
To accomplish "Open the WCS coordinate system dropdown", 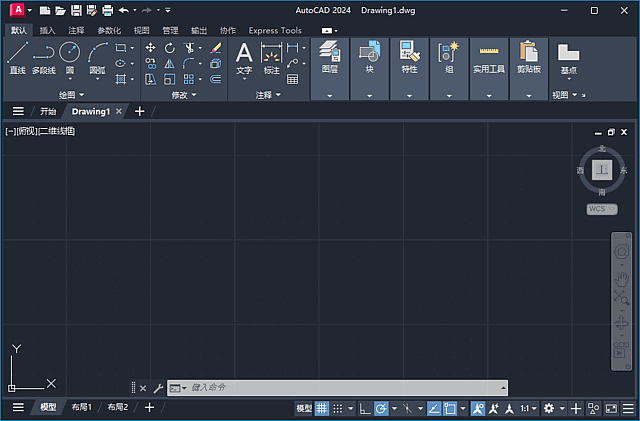I will 601,209.
